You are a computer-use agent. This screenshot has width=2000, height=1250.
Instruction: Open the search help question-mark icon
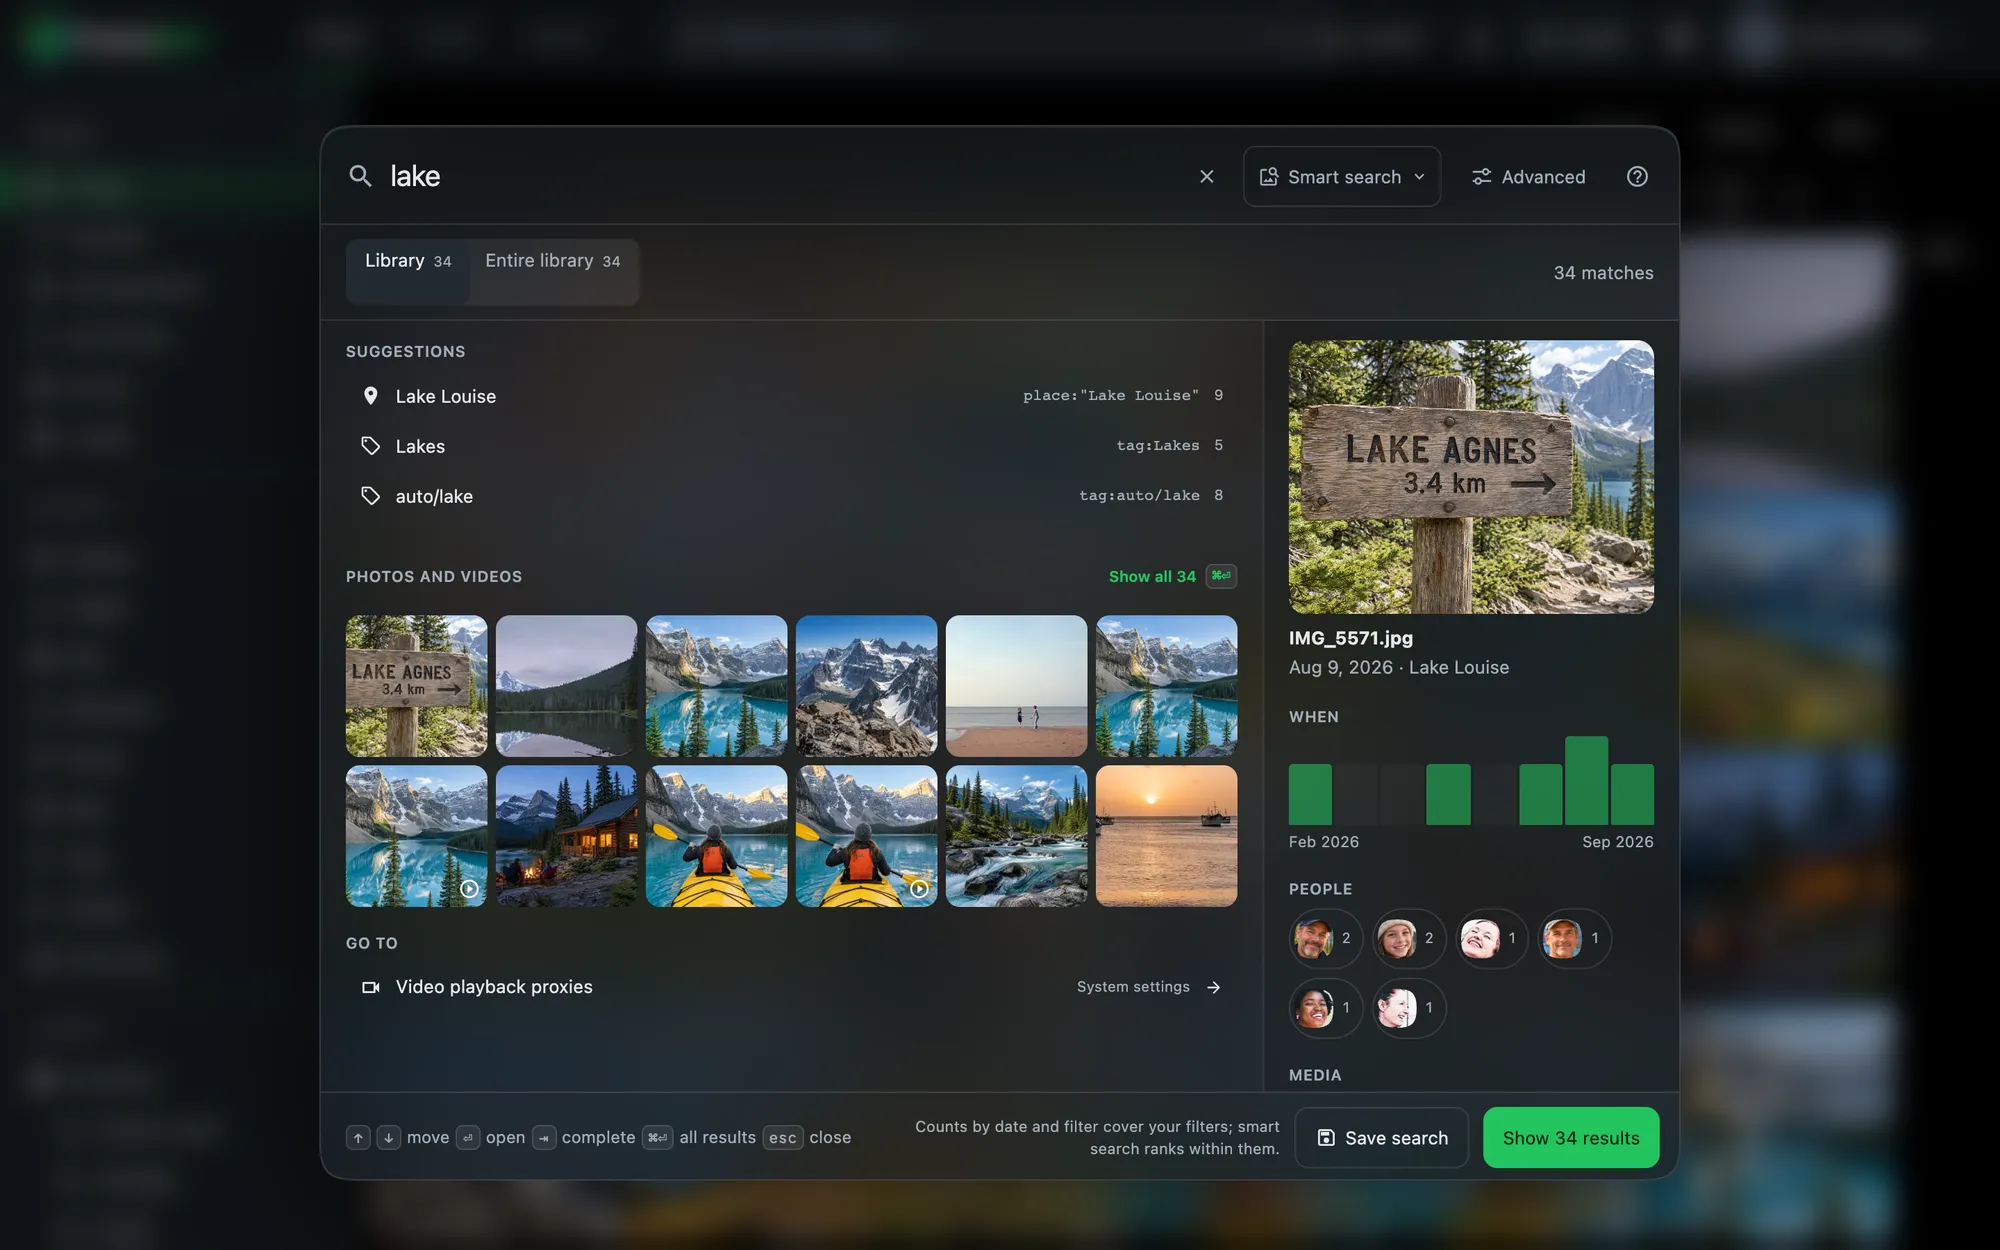(x=1637, y=176)
